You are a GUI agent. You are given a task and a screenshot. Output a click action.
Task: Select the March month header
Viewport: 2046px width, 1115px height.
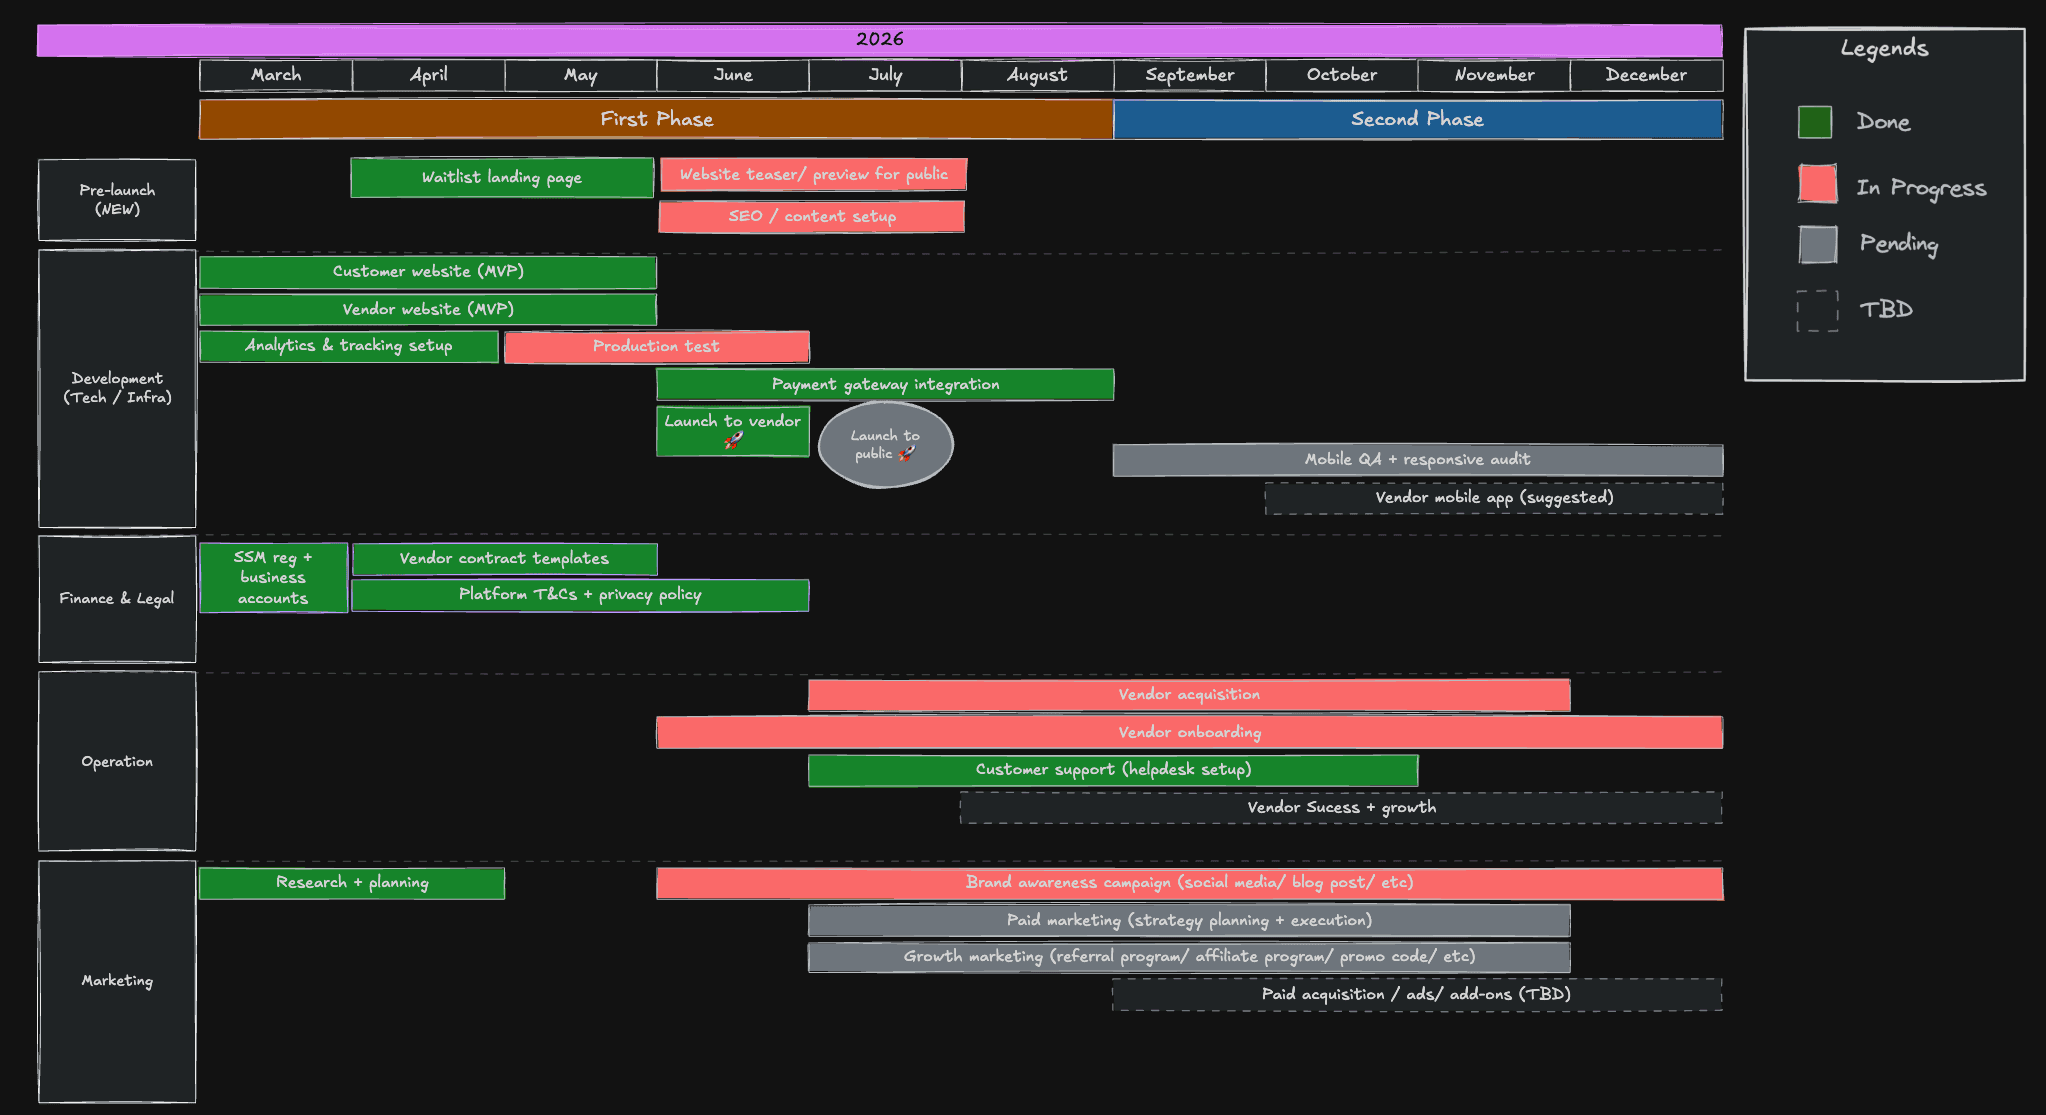pos(276,75)
